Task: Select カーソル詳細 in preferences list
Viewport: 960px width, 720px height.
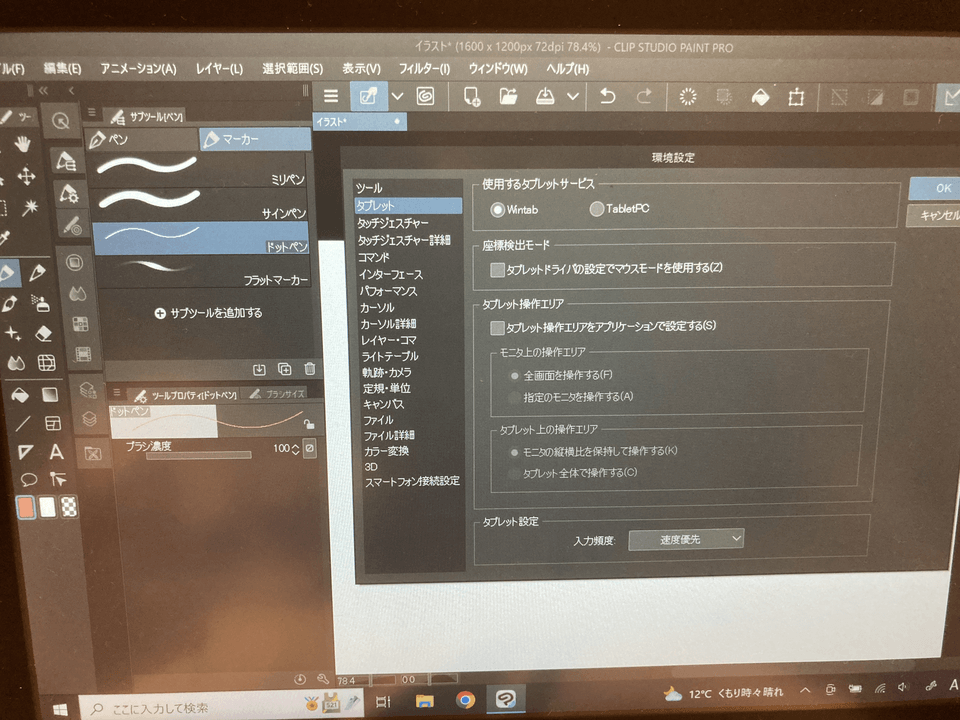Action: pyautogui.click(x=388, y=323)
